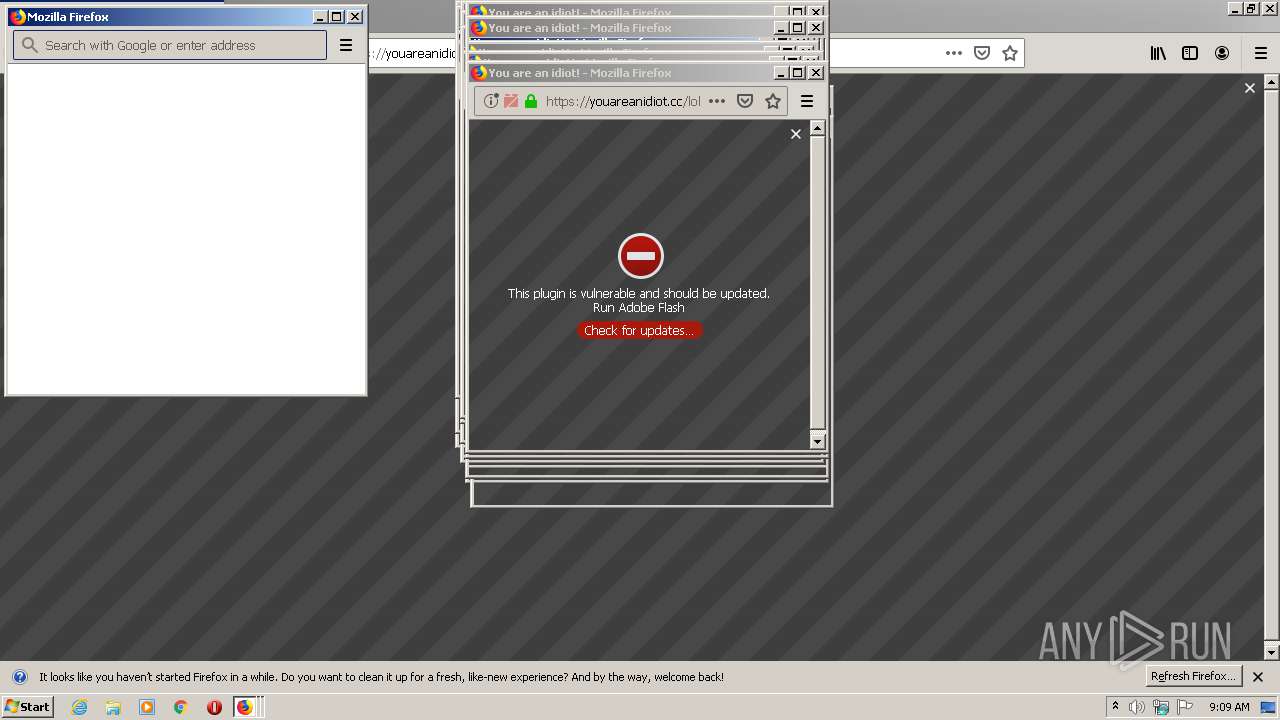Select the youareanidiot.cc/lol URL text in the popup
Screen dimensions: 1280x720
pyautogui.click(x=623, y=101)
